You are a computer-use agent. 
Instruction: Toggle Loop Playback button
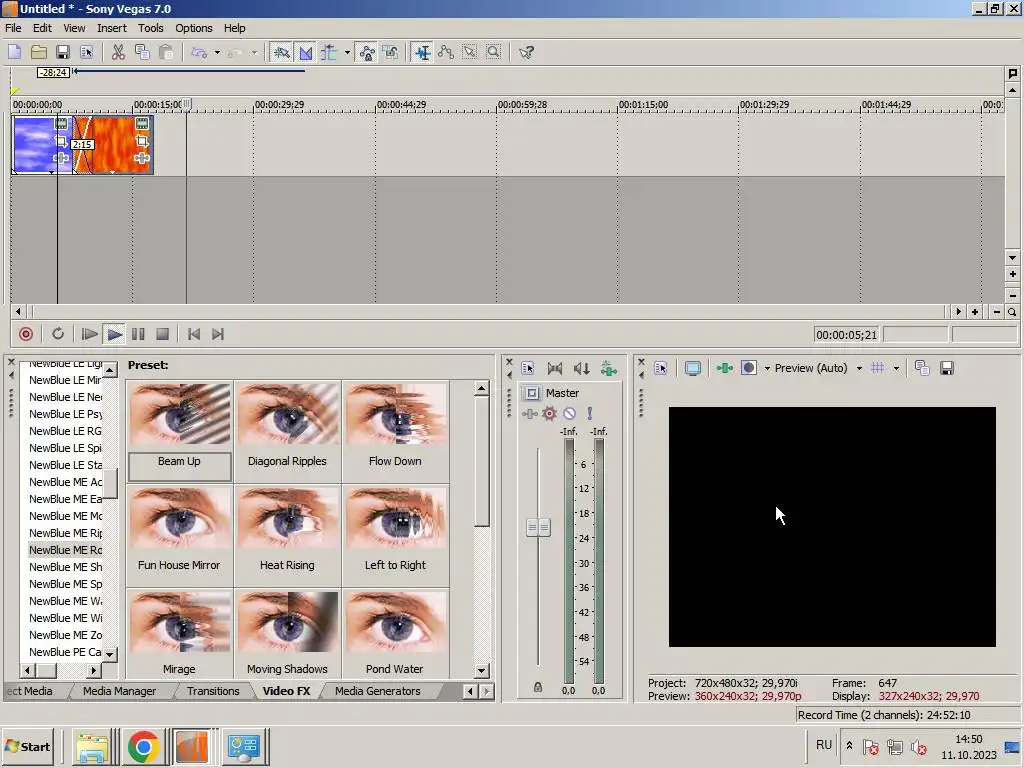(58, 334)
